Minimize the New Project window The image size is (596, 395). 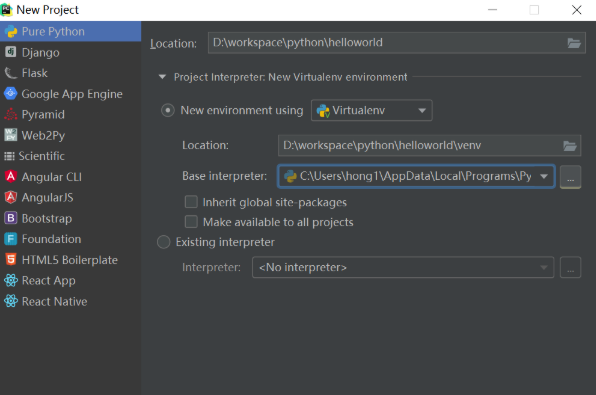click(x=493, y=10)
